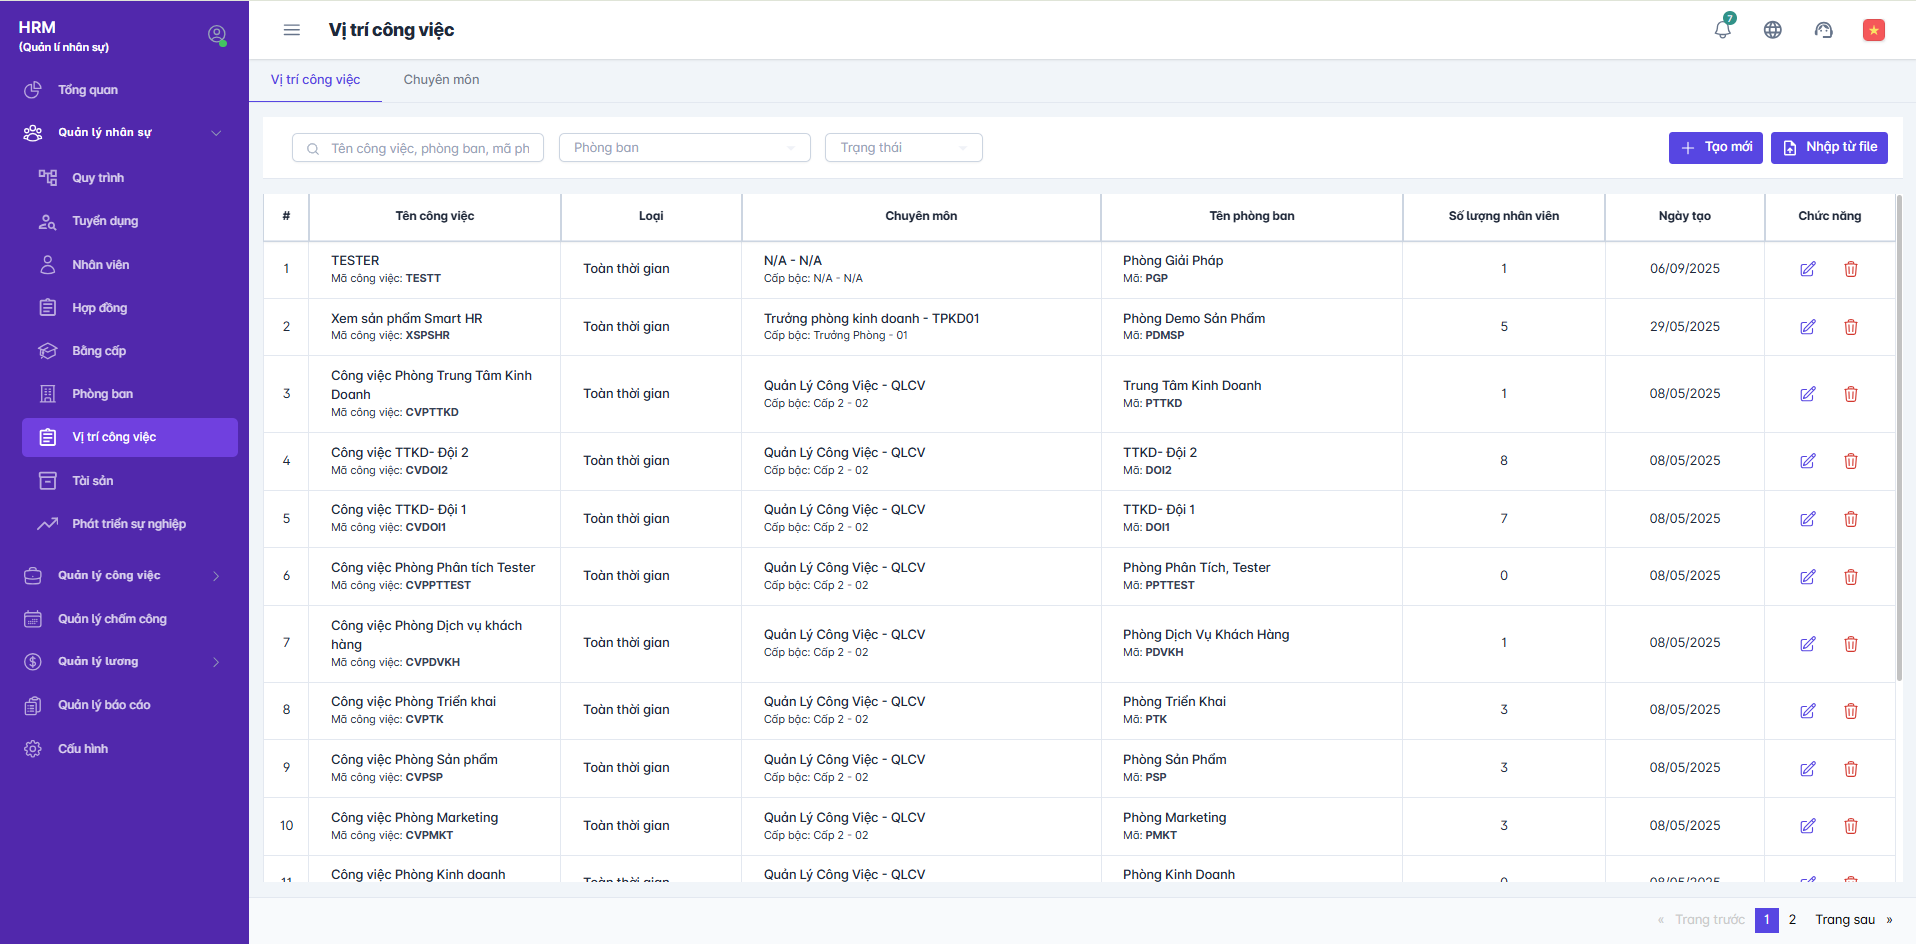Open Nhân viên in the sidebar
This screenshot has width=1916, height=944.
click(x=101, y=265)
